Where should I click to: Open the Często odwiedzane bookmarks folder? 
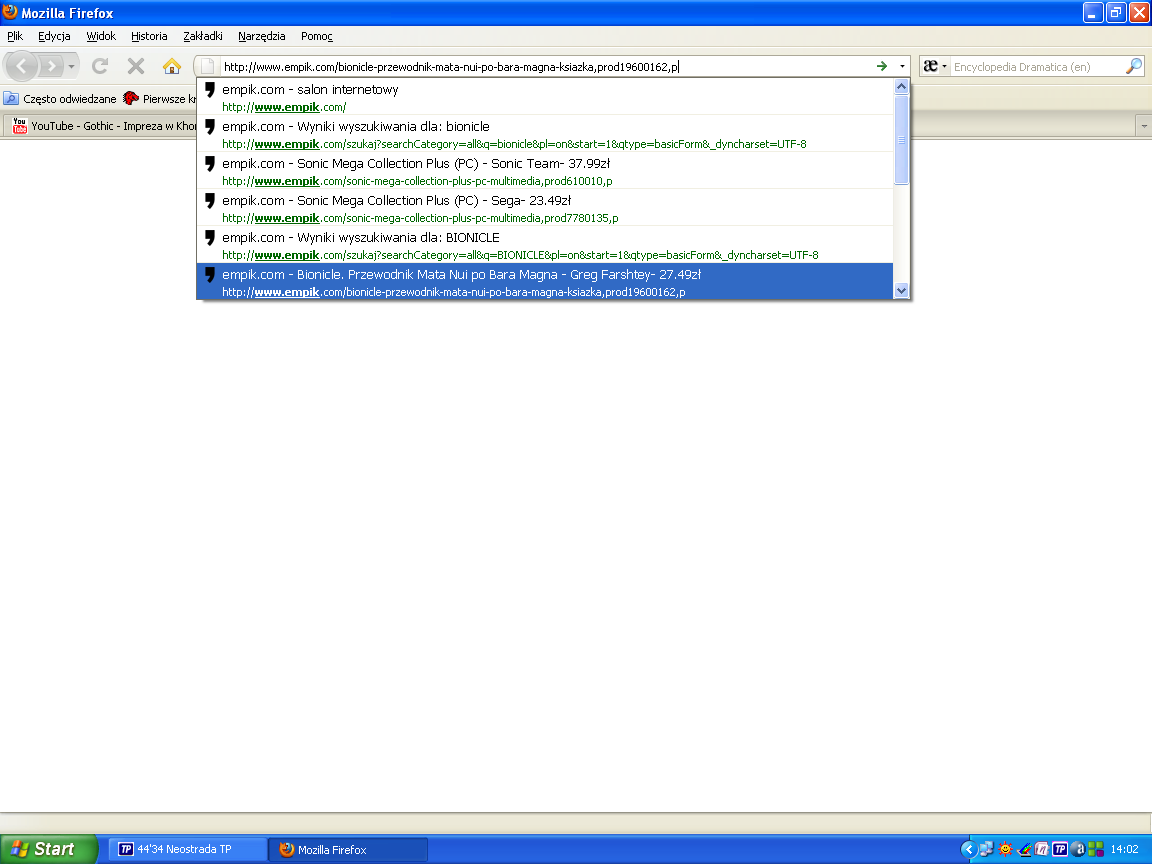click(x=60, y=98)
